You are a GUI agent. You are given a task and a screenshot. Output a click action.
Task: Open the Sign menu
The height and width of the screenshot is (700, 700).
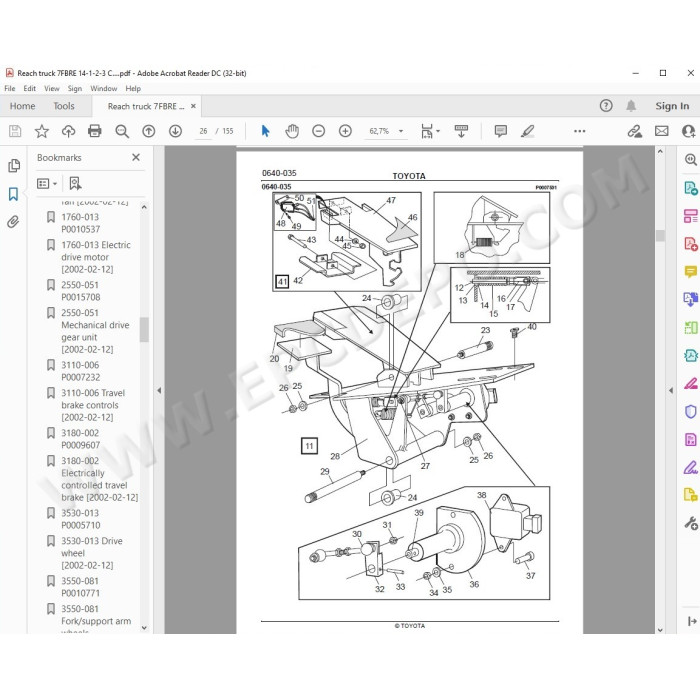pos(75,88)
